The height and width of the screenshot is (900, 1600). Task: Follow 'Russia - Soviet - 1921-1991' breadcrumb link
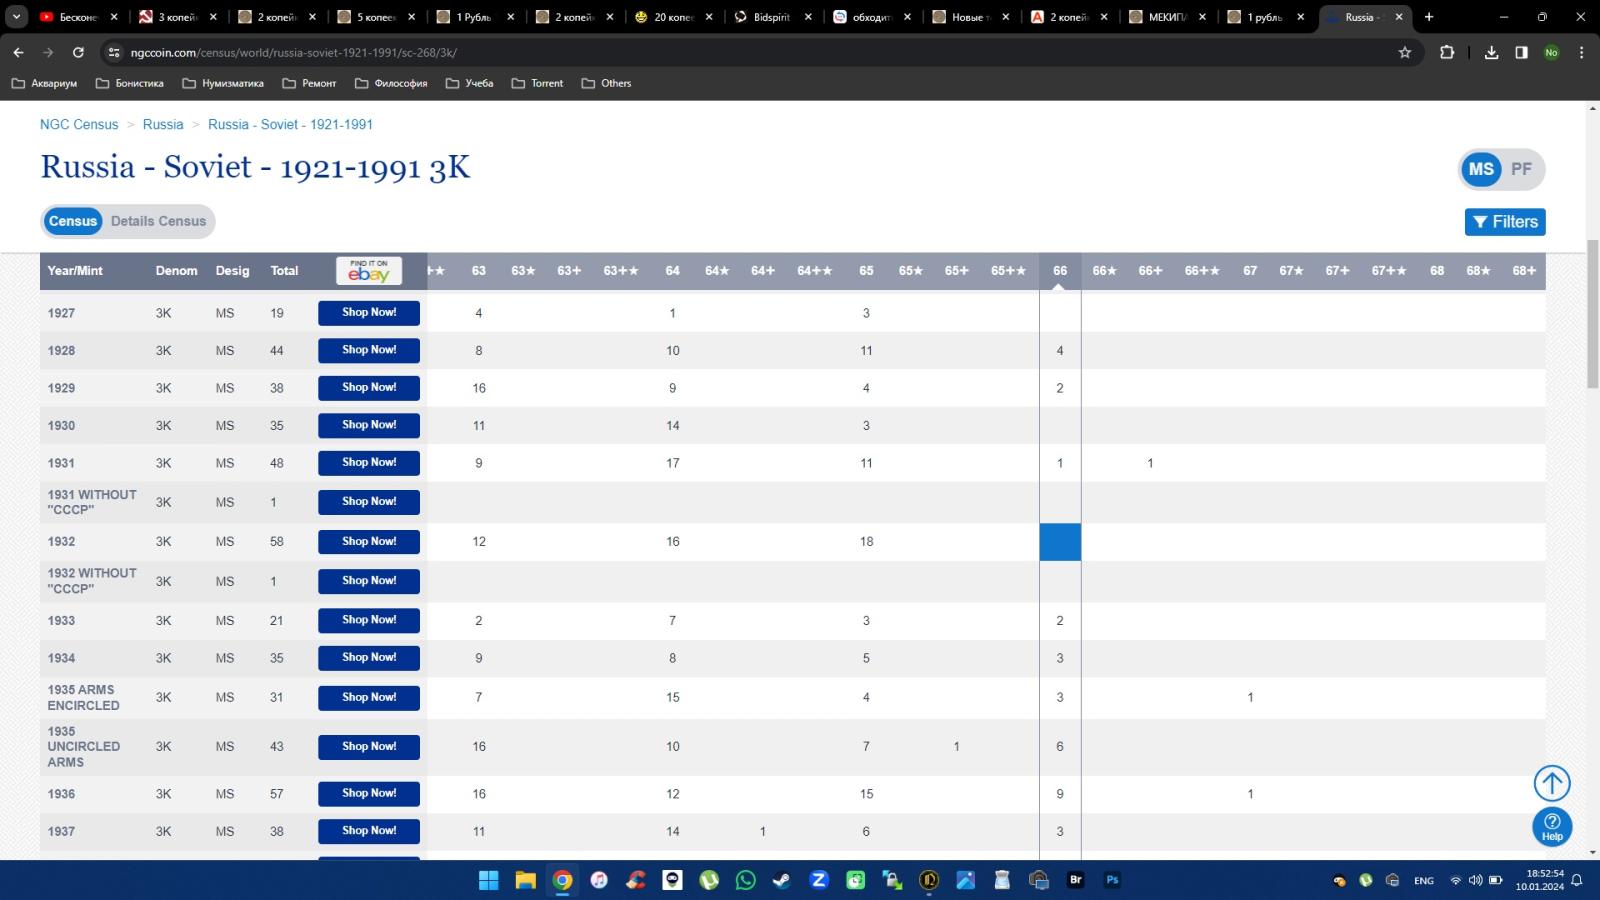(290, 124)
